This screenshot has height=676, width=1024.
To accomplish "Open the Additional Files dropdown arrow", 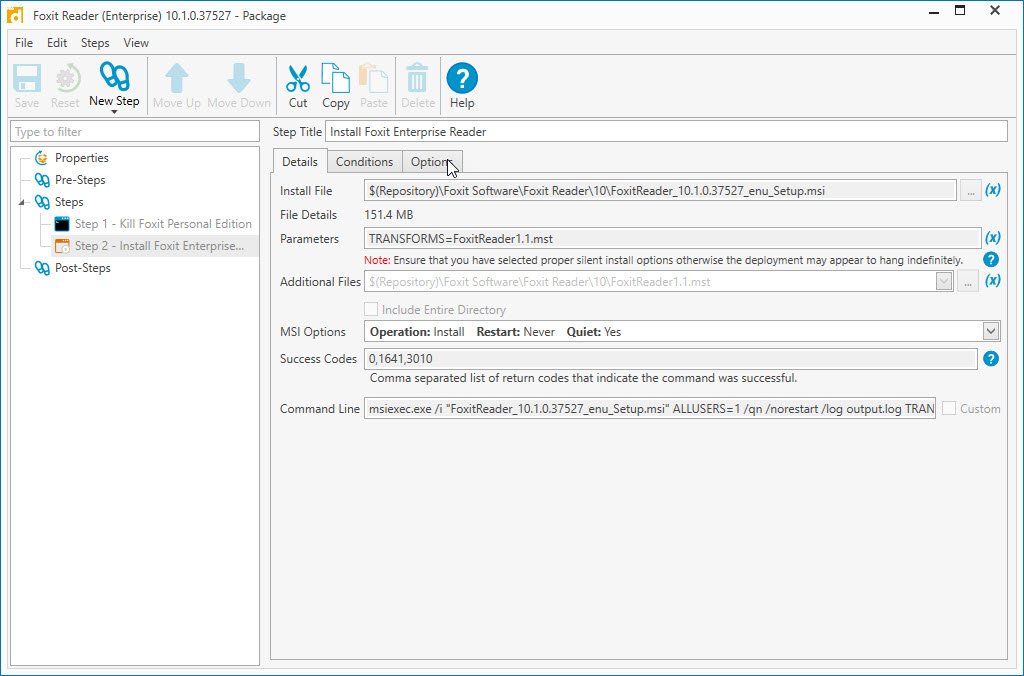I will coord(944,282).
